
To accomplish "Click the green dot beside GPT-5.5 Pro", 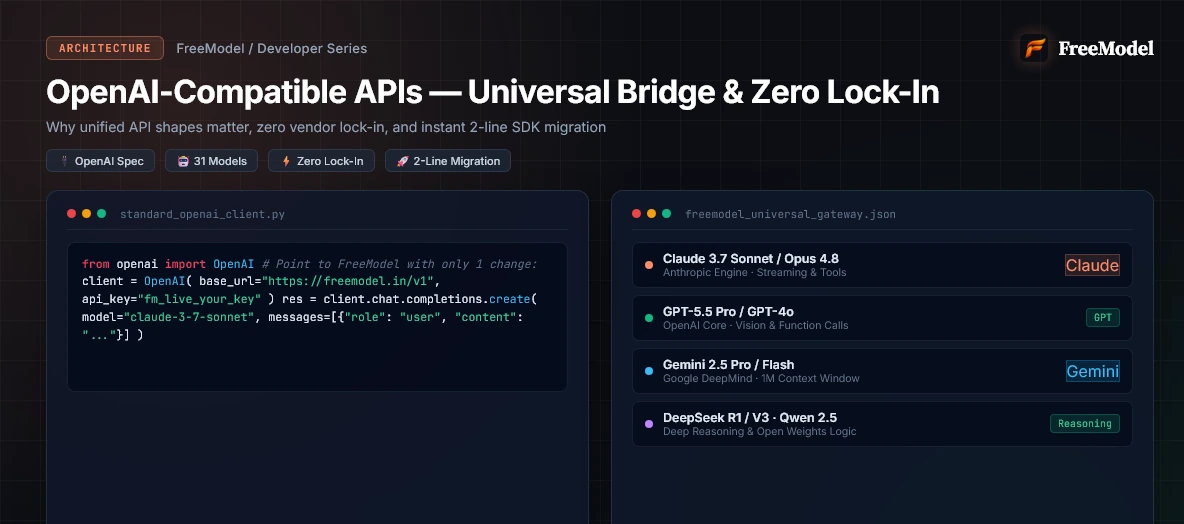I will (x=649, y=318).
